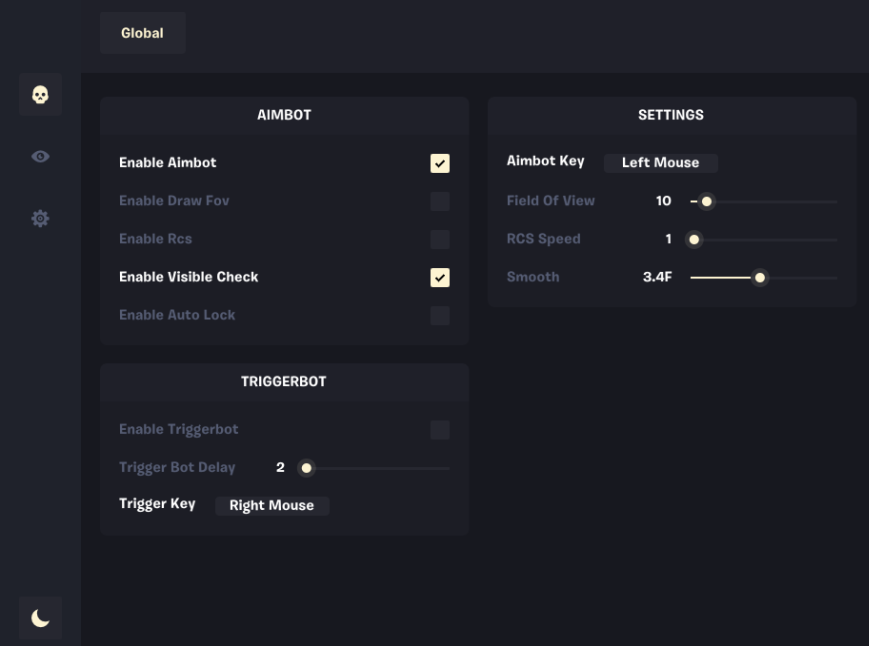Screen dimensions: 869x646
Task: Open the Trigger Key Right Mouse selector
Action: pyautogui.click(x=272, y=506)
